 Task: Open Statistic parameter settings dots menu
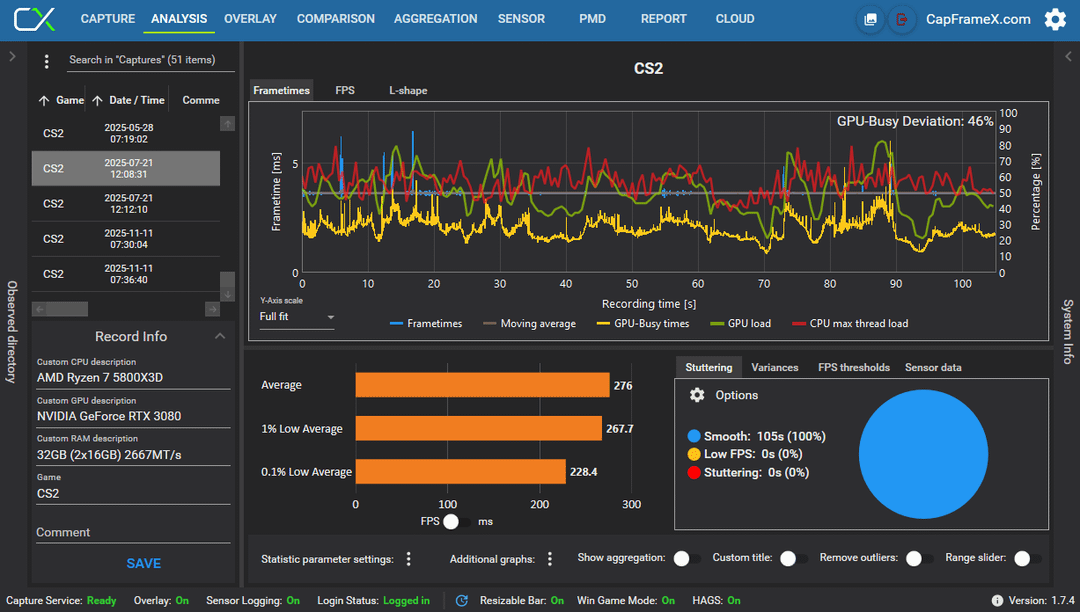coord(408,559)
